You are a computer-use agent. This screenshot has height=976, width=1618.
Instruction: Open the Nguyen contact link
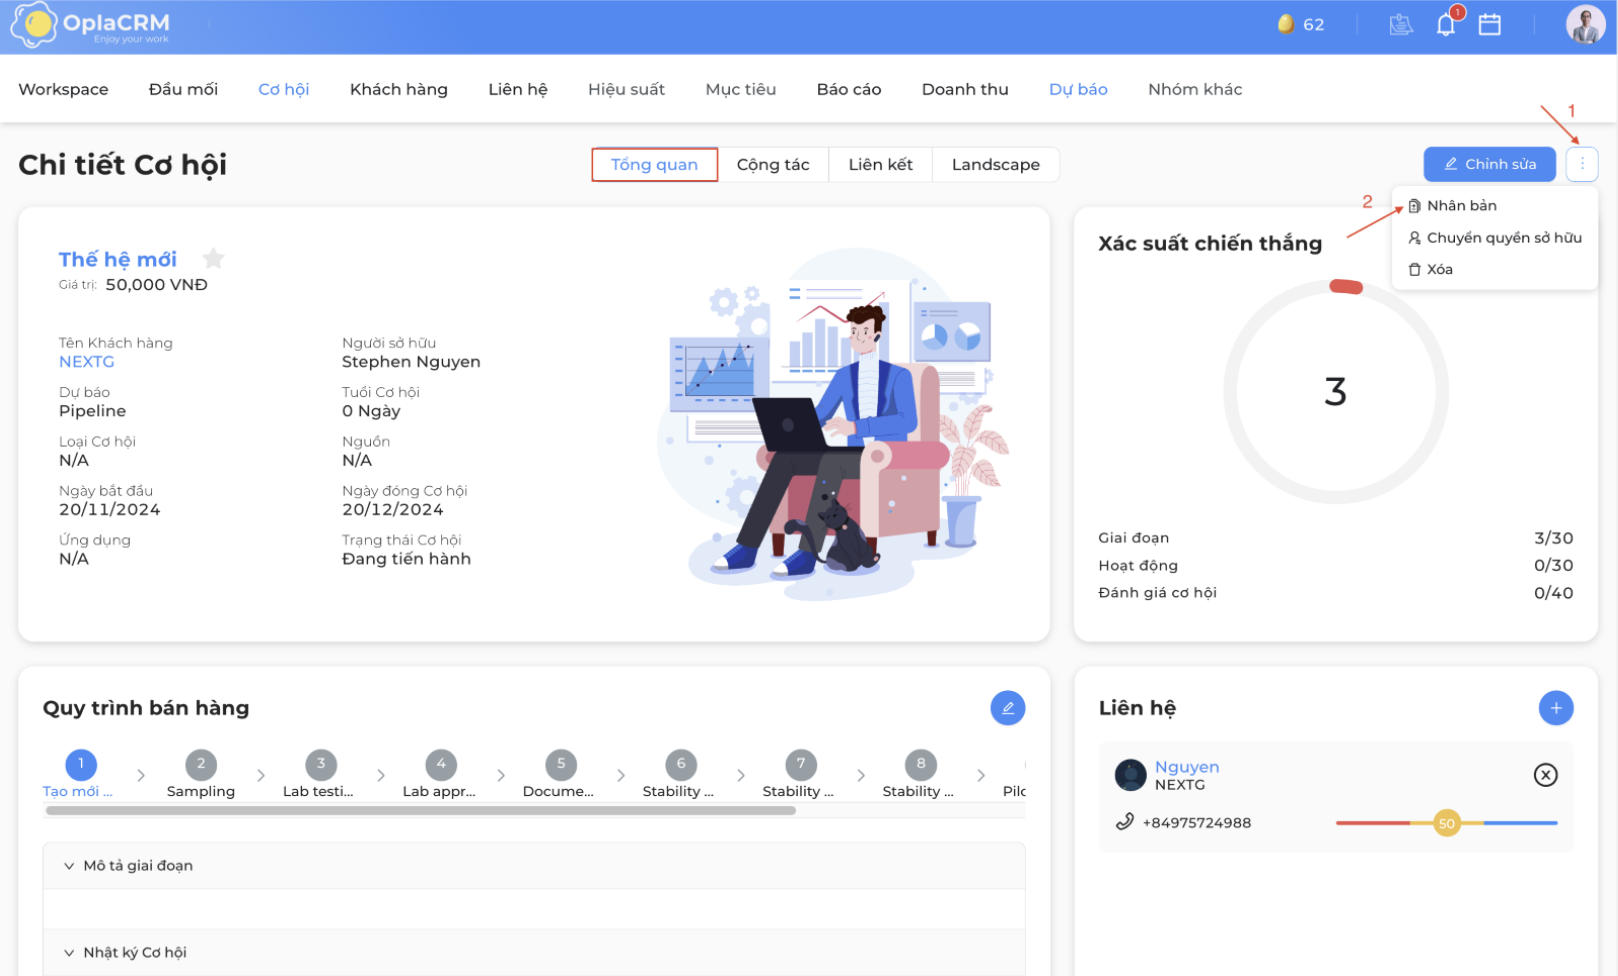[1187, 767]
